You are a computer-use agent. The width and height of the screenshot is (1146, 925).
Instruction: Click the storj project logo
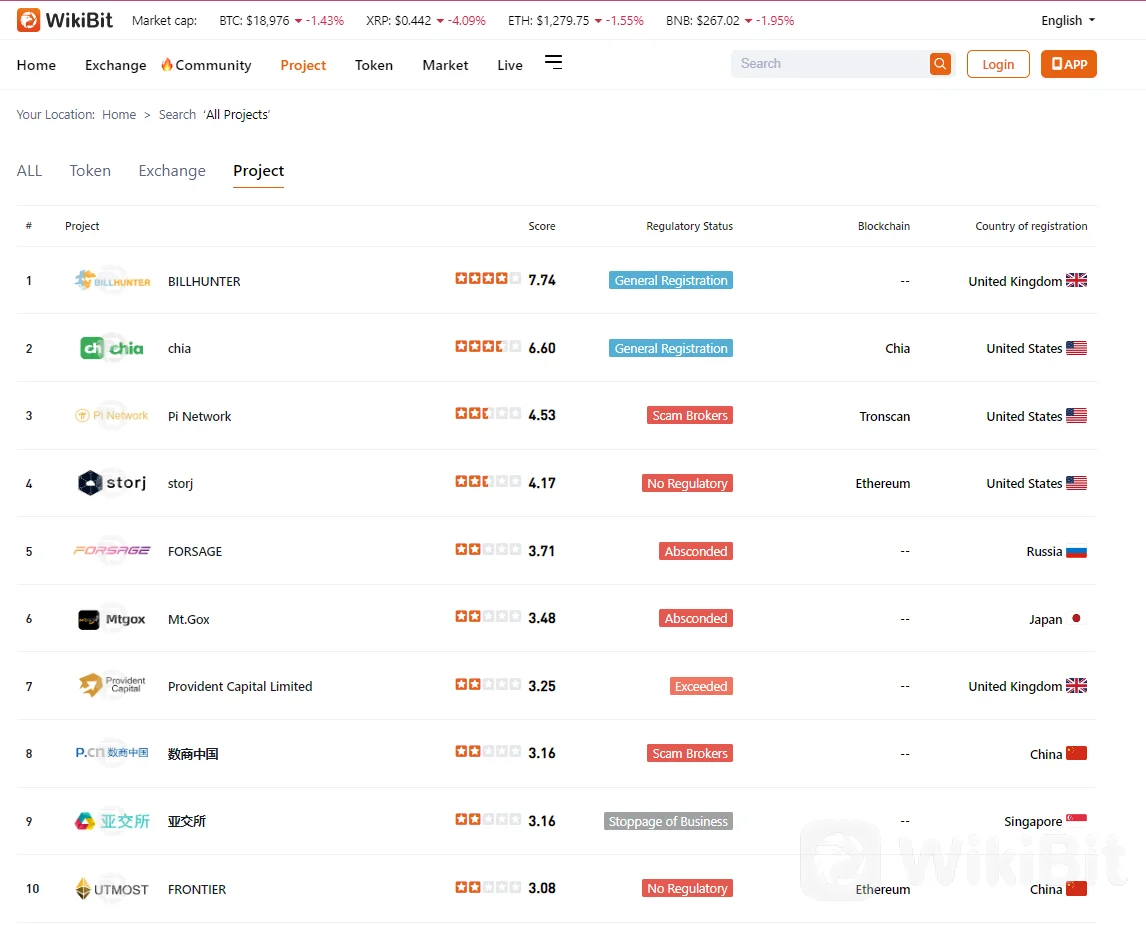coord(112,483)
